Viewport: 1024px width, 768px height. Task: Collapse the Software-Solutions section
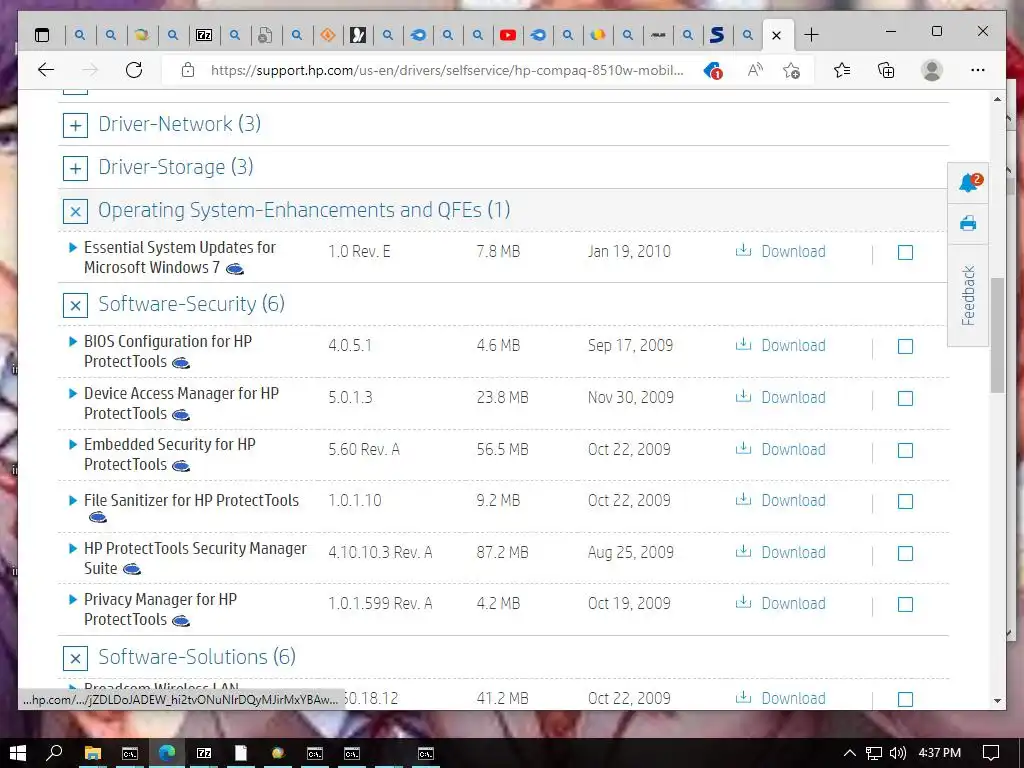[75, 658]
